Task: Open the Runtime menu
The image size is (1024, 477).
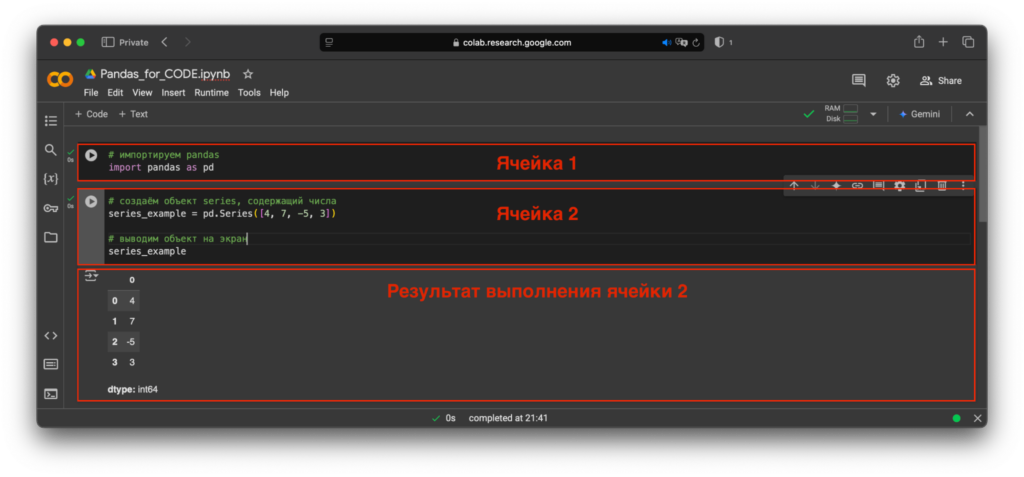Action: (212, 93)
